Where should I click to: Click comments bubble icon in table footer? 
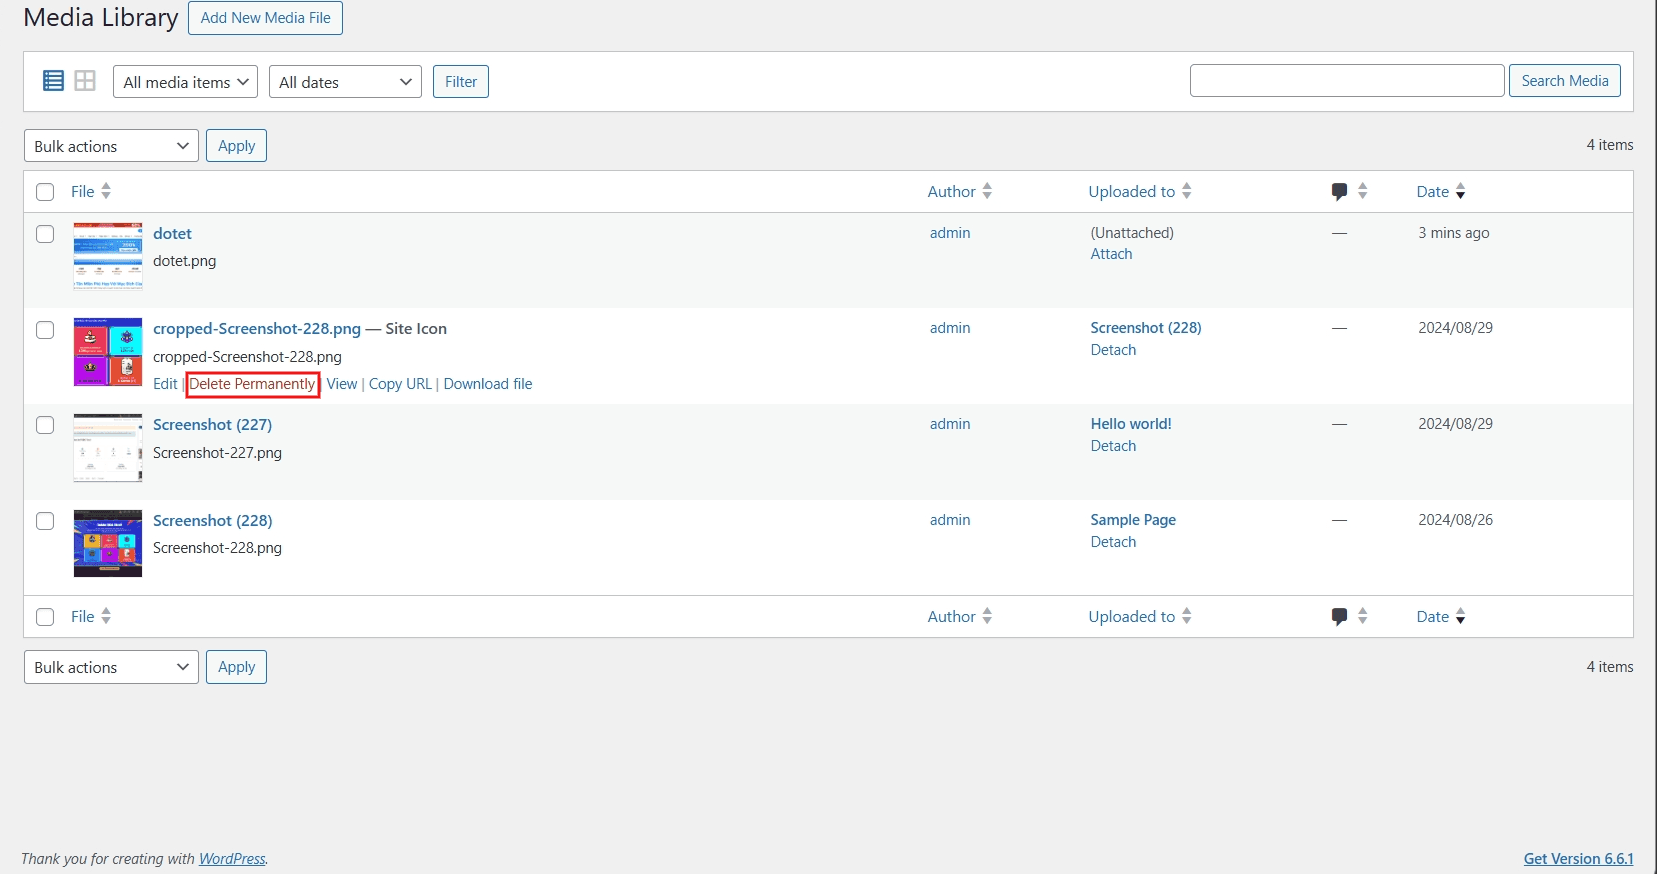(x=1339, y=616)
